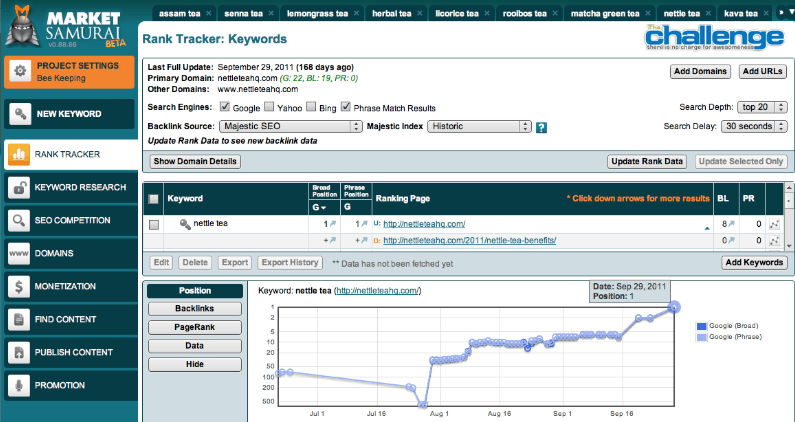
Task: Click the Majestic Index help question icon
Action: click(541, 128)
